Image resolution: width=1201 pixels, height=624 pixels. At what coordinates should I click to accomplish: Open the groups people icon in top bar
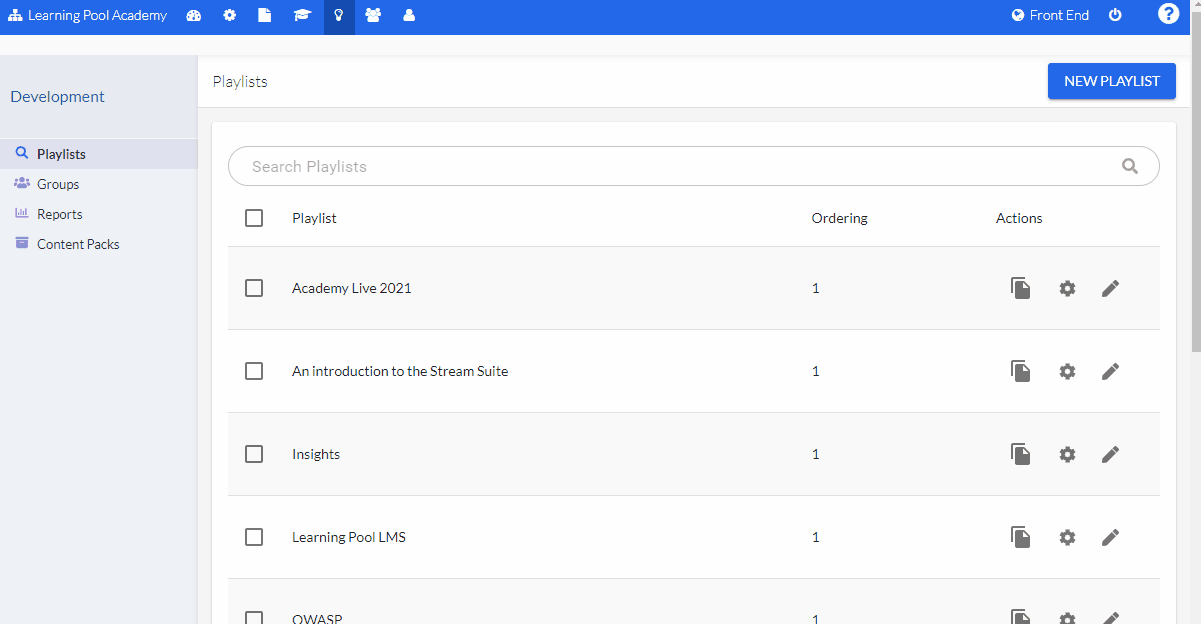point(374,16)
